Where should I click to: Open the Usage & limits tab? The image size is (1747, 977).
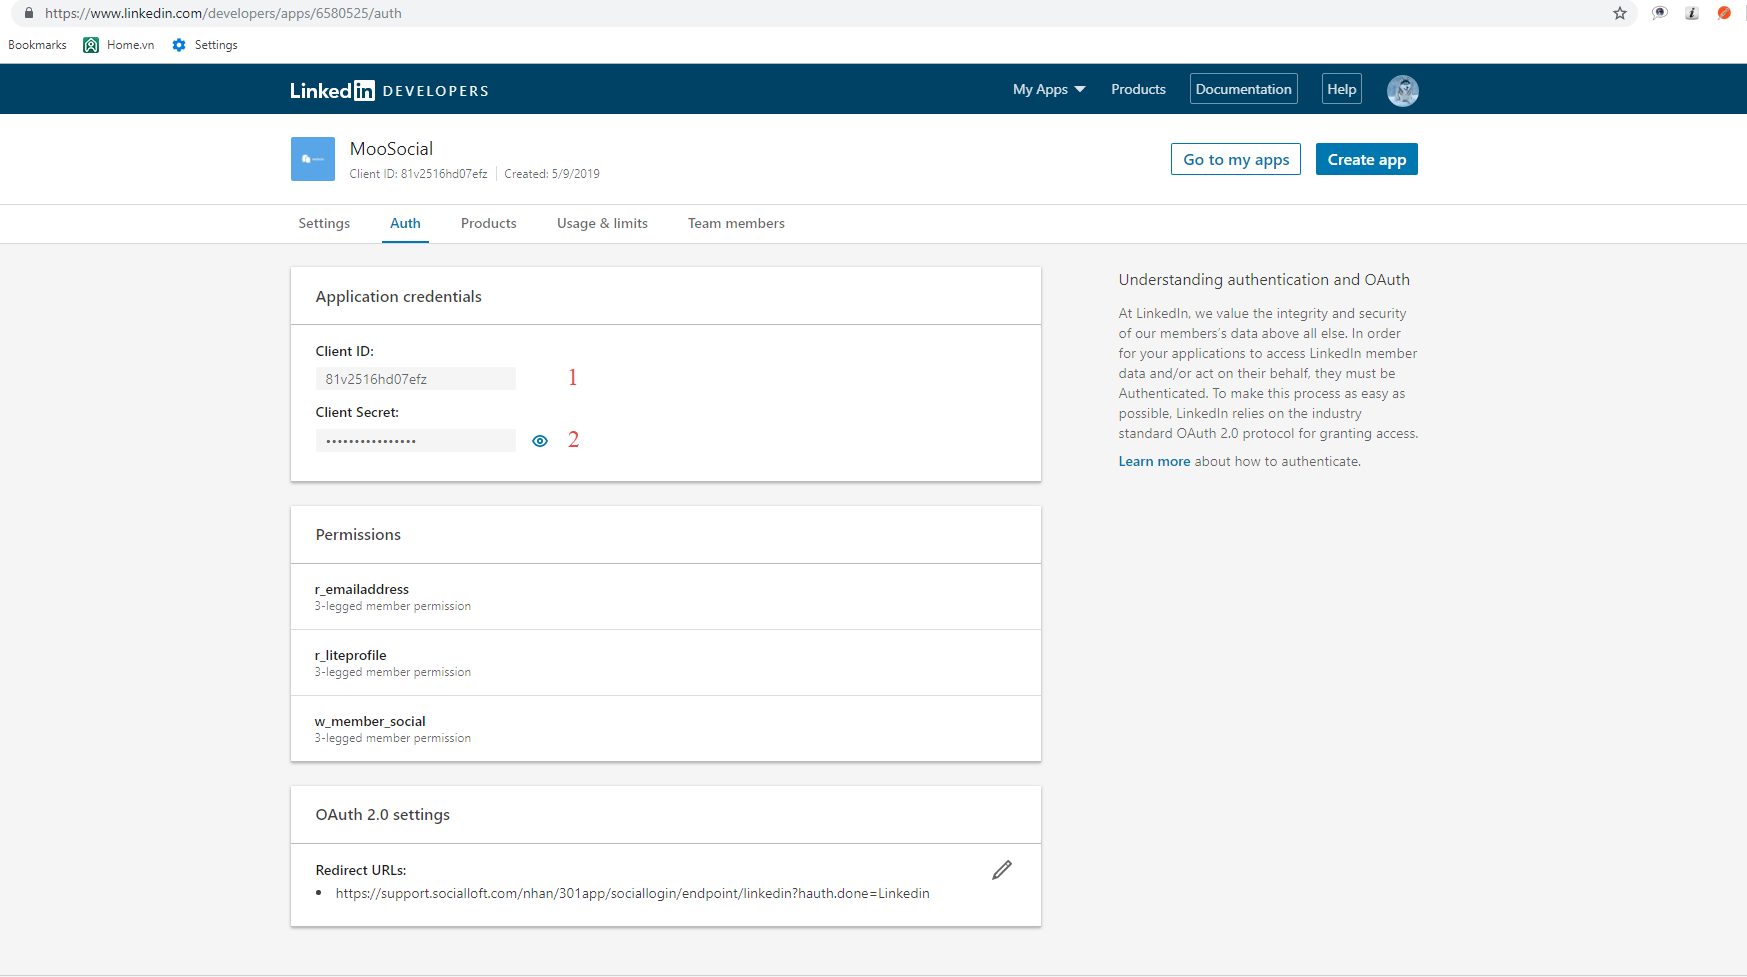[602, 223]
